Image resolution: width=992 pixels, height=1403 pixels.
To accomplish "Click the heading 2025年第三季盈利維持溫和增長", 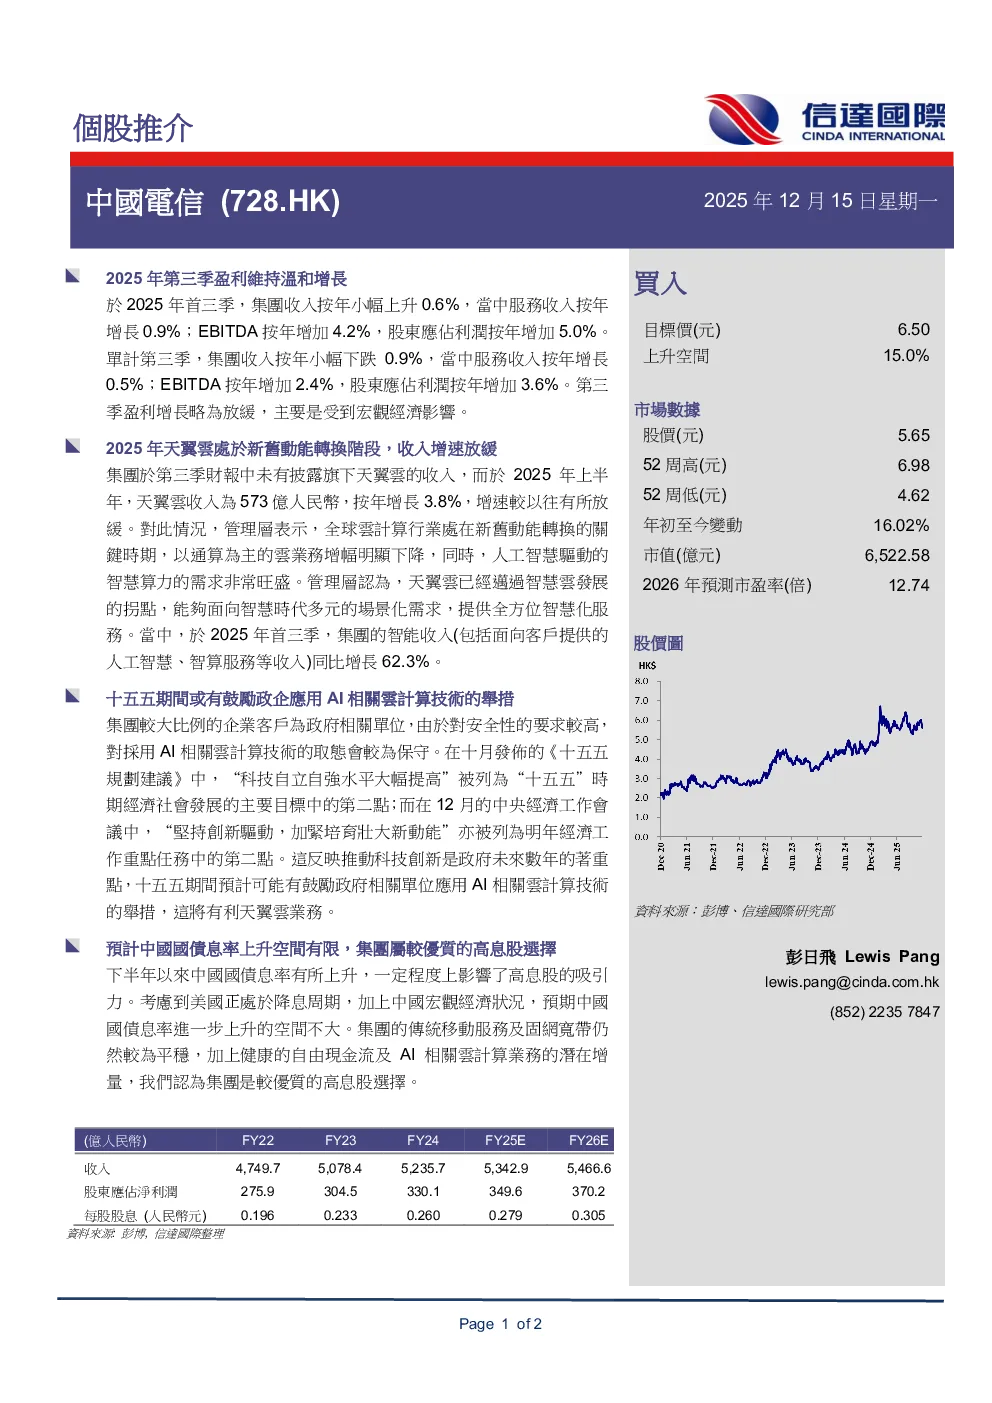I will [227, 279].
